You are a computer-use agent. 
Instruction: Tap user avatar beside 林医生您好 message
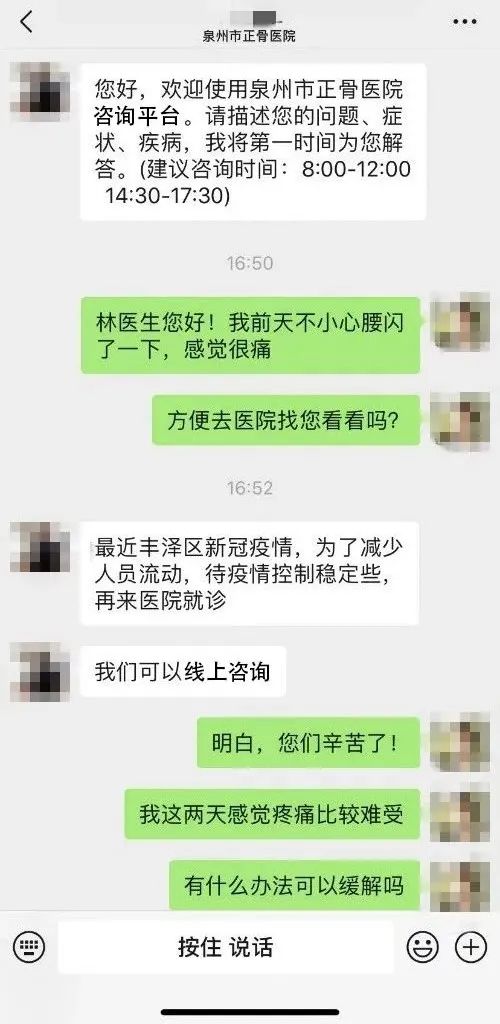[460, 321]
